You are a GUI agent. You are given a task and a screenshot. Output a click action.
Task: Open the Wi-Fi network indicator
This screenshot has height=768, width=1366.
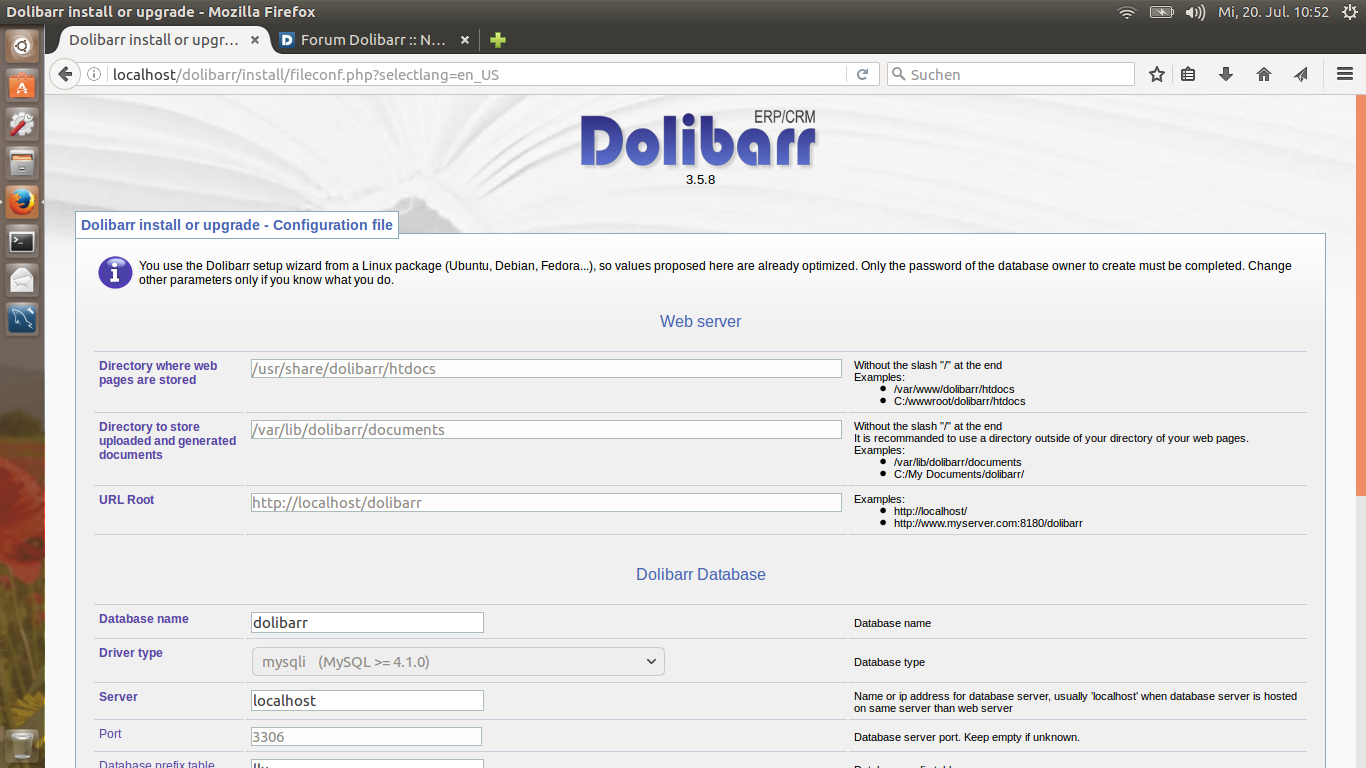(1127, 12)
